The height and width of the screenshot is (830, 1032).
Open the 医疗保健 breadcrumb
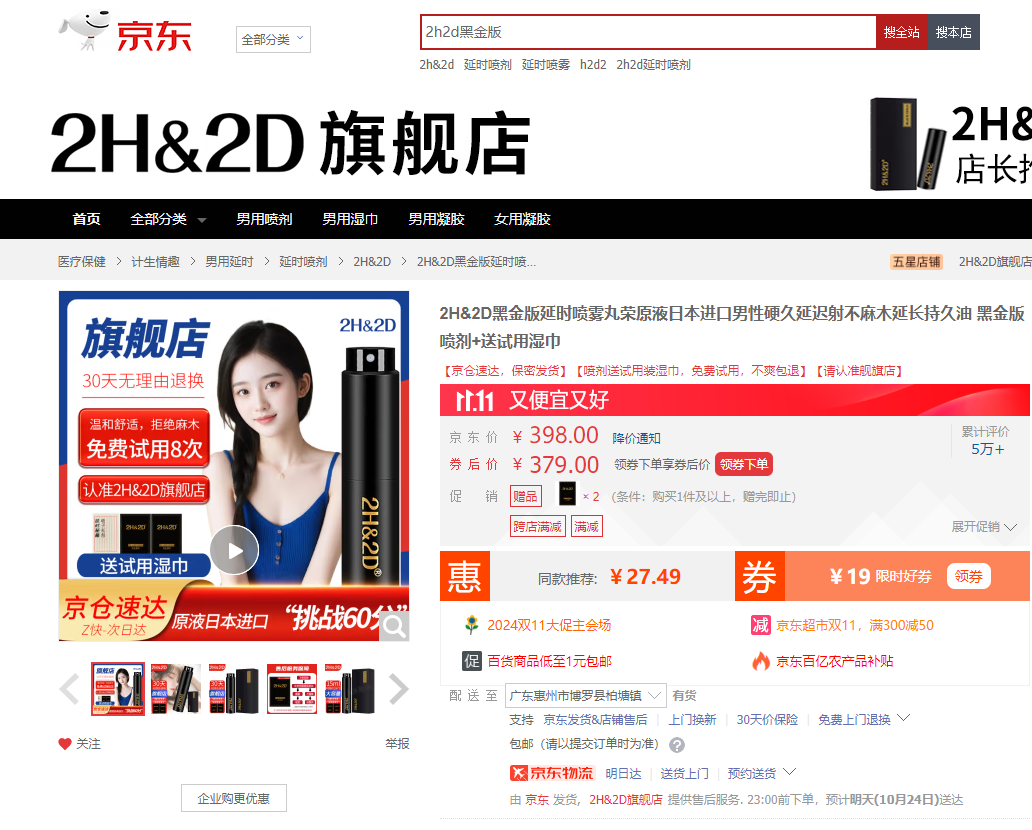pos(82,262)
